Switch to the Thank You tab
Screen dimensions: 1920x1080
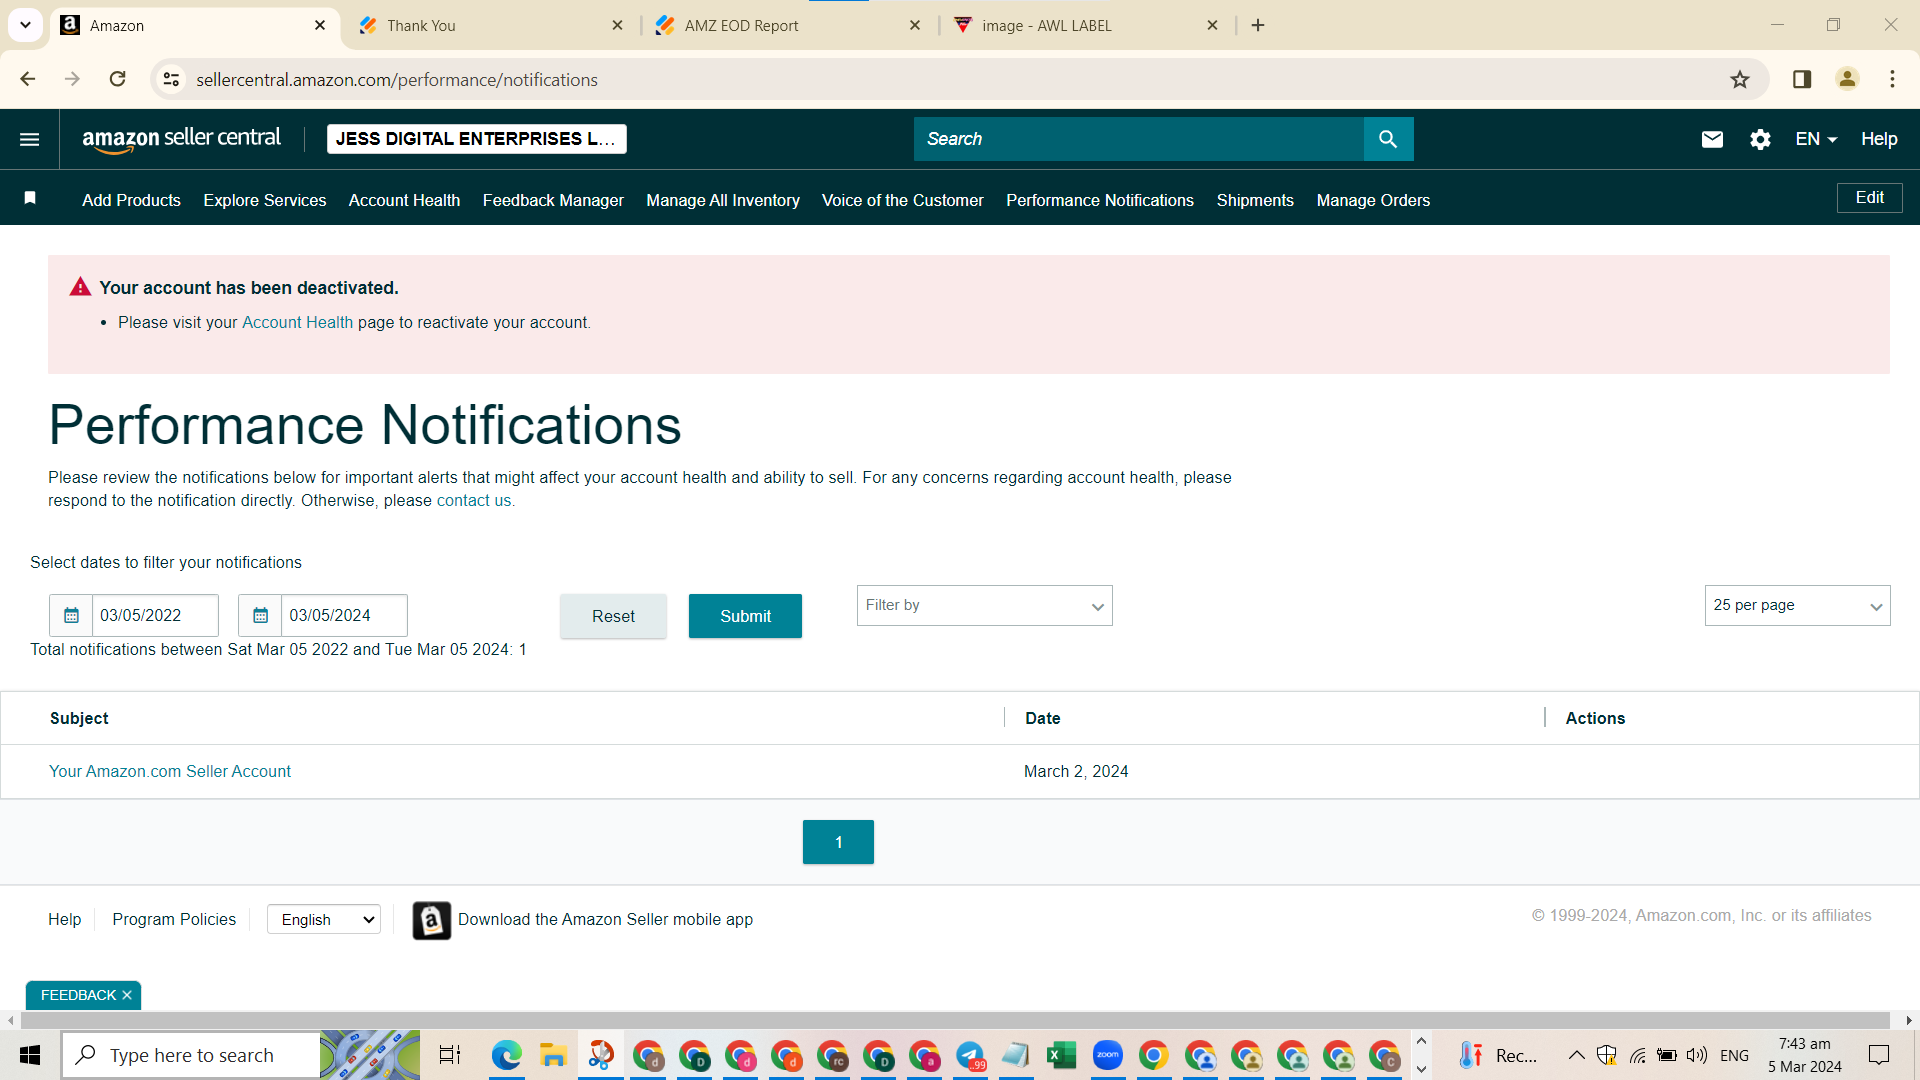[x=490, y=25]
